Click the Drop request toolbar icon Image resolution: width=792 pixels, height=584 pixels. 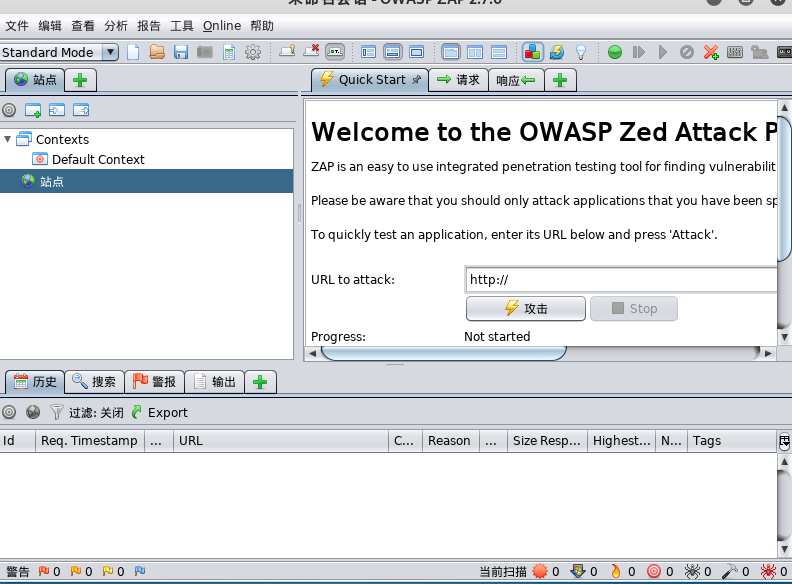pos(686,52)
